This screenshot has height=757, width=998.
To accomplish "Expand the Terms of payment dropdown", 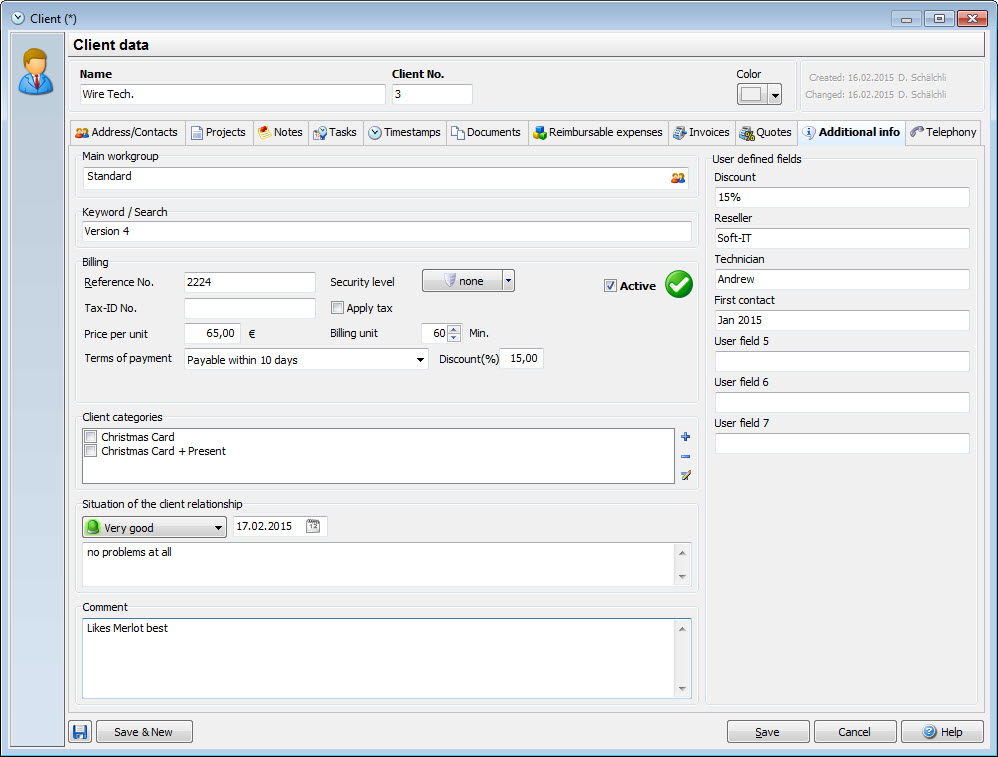I will (x=420, y=360).
